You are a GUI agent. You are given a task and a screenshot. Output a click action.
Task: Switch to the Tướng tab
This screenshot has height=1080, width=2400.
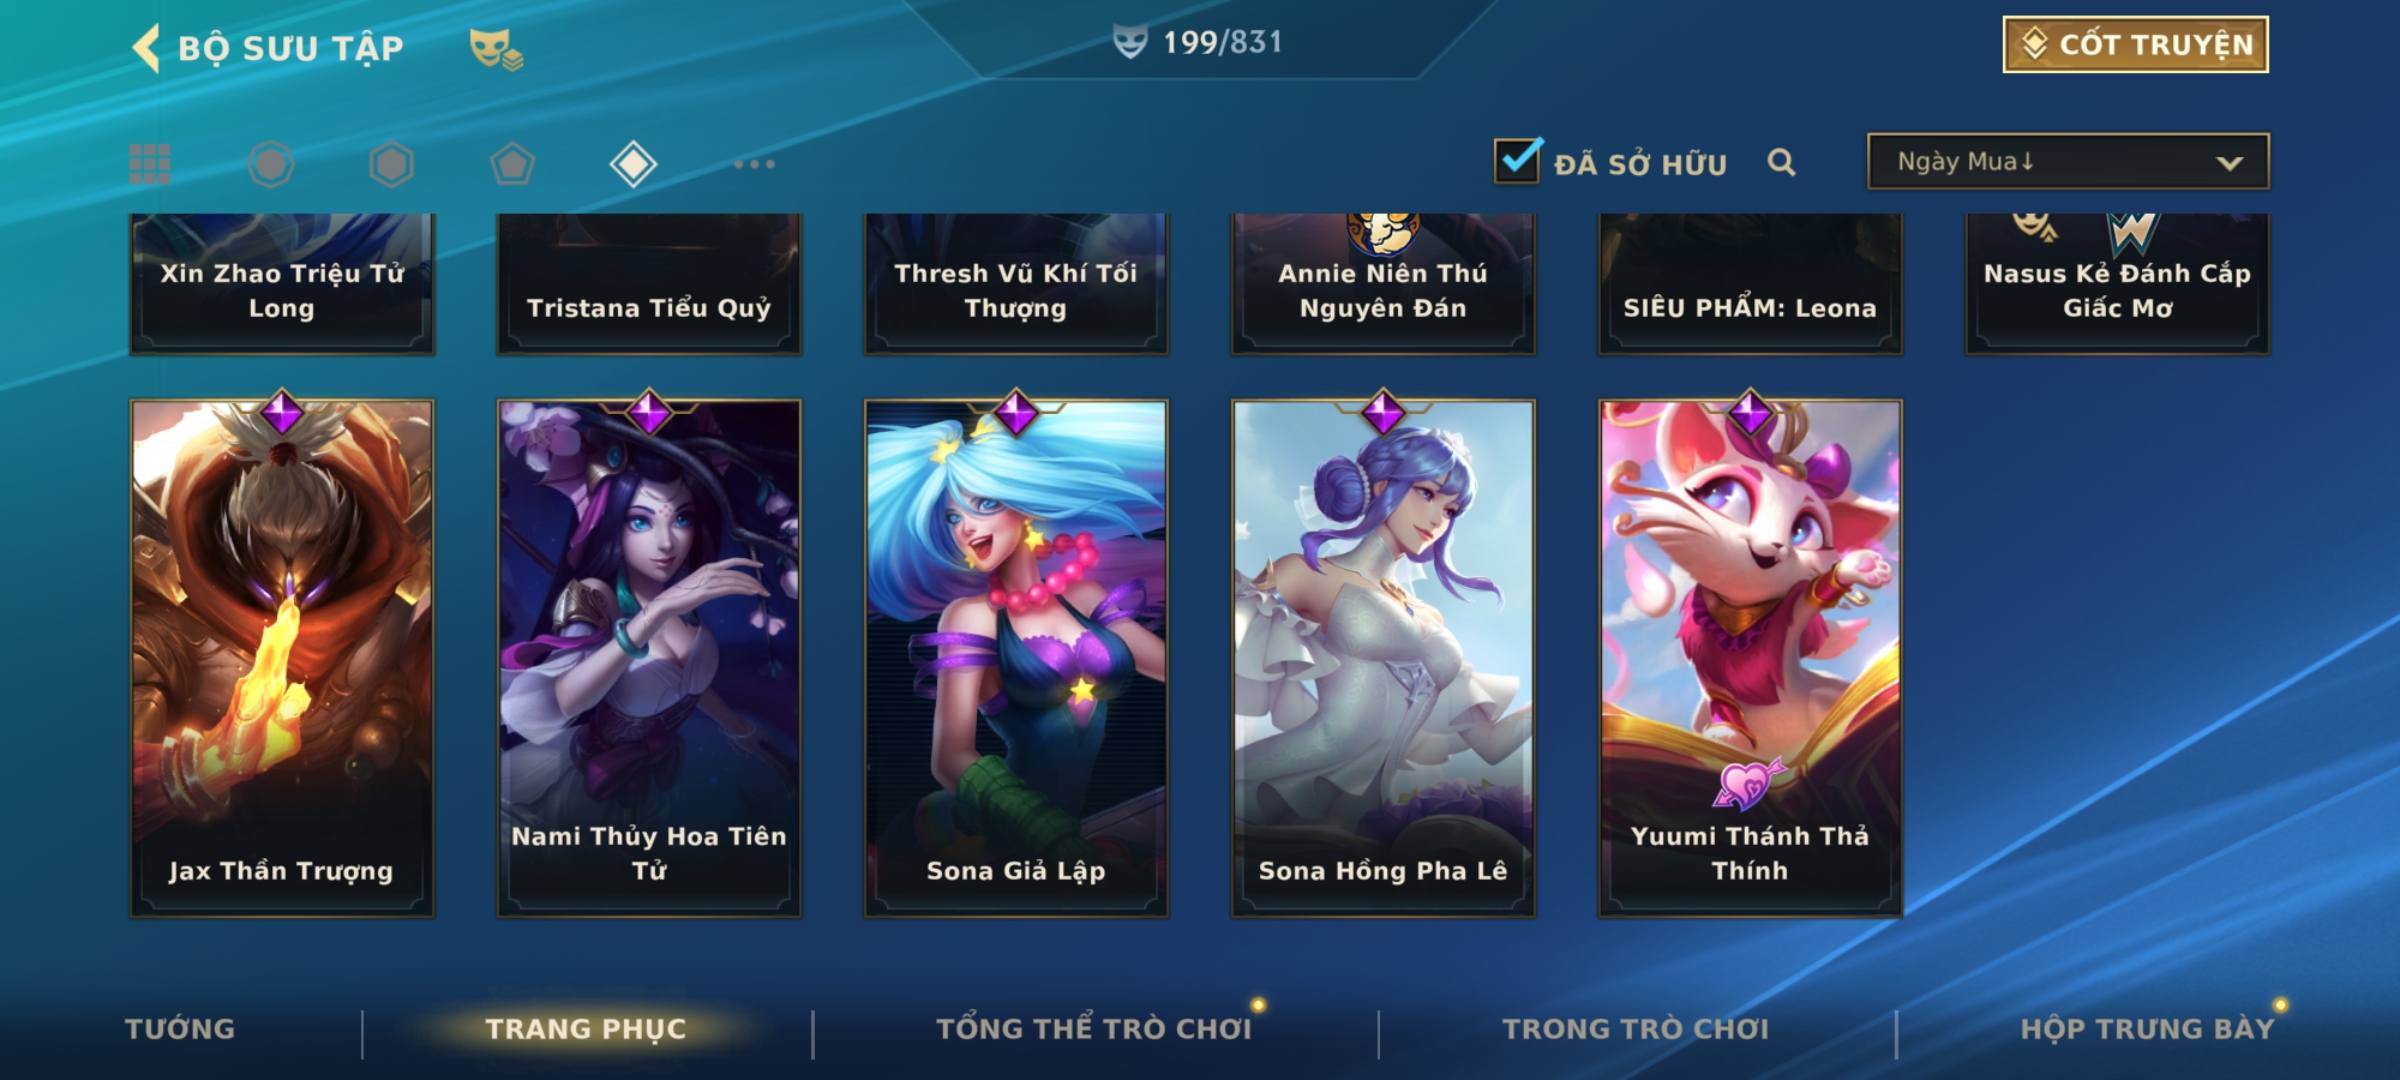tap(180, 1028)
